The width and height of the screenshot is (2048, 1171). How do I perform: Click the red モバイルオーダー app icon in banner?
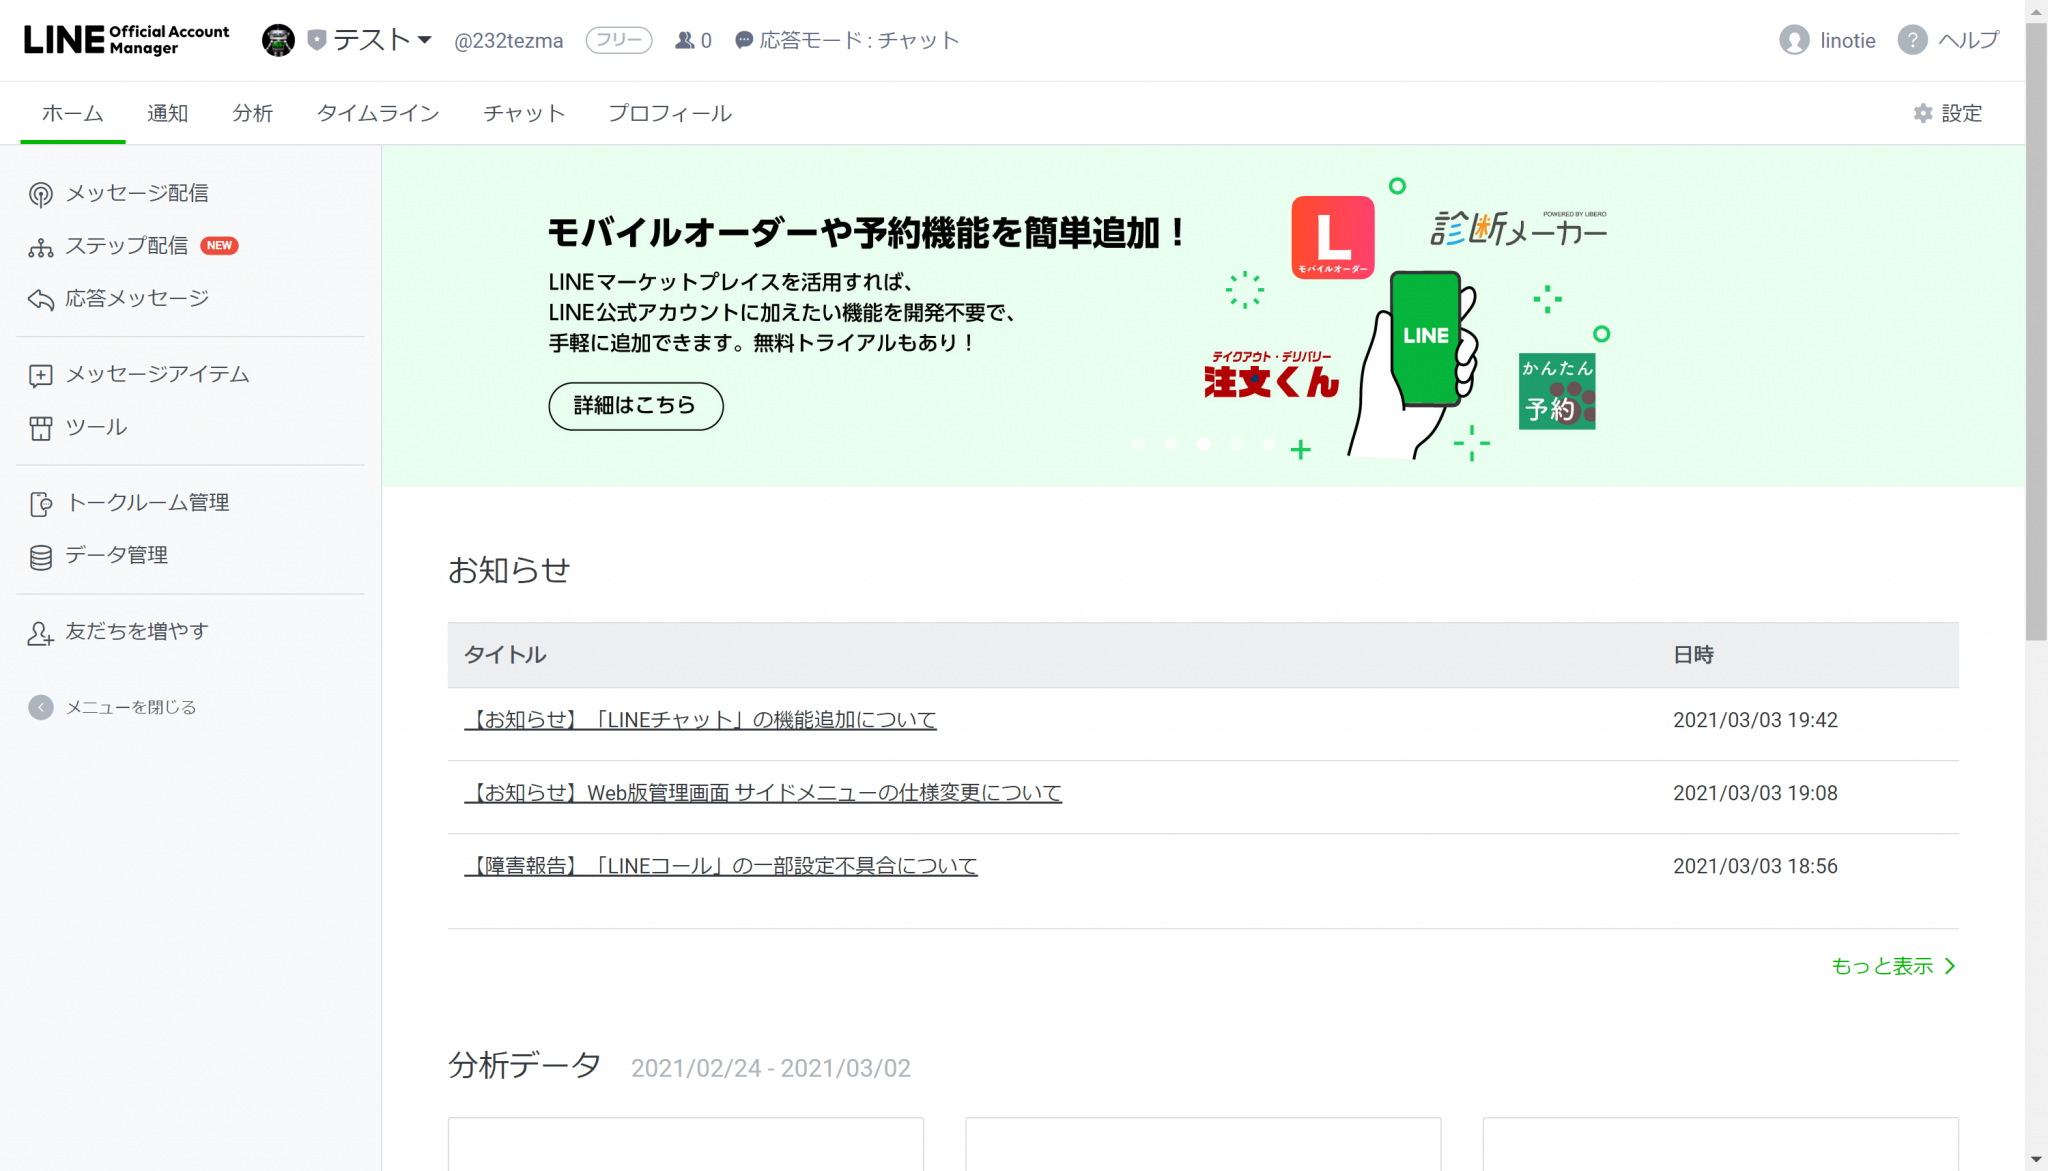(x=1332, y=237)
